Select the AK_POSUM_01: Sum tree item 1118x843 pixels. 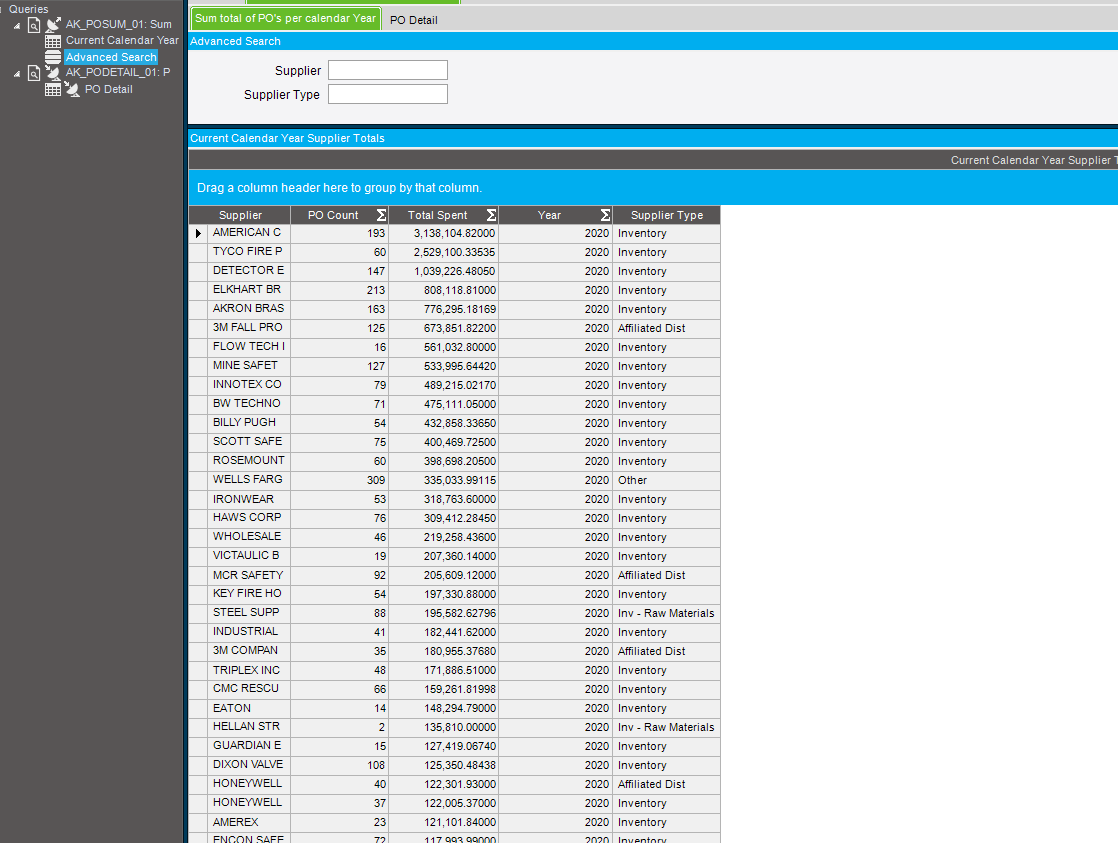pos(118,24)
